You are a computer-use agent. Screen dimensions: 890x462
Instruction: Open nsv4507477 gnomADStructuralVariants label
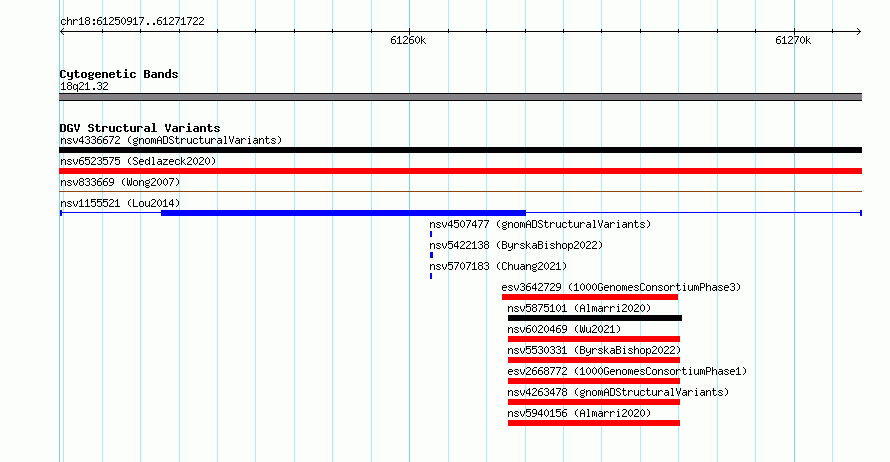click(540, 224)
